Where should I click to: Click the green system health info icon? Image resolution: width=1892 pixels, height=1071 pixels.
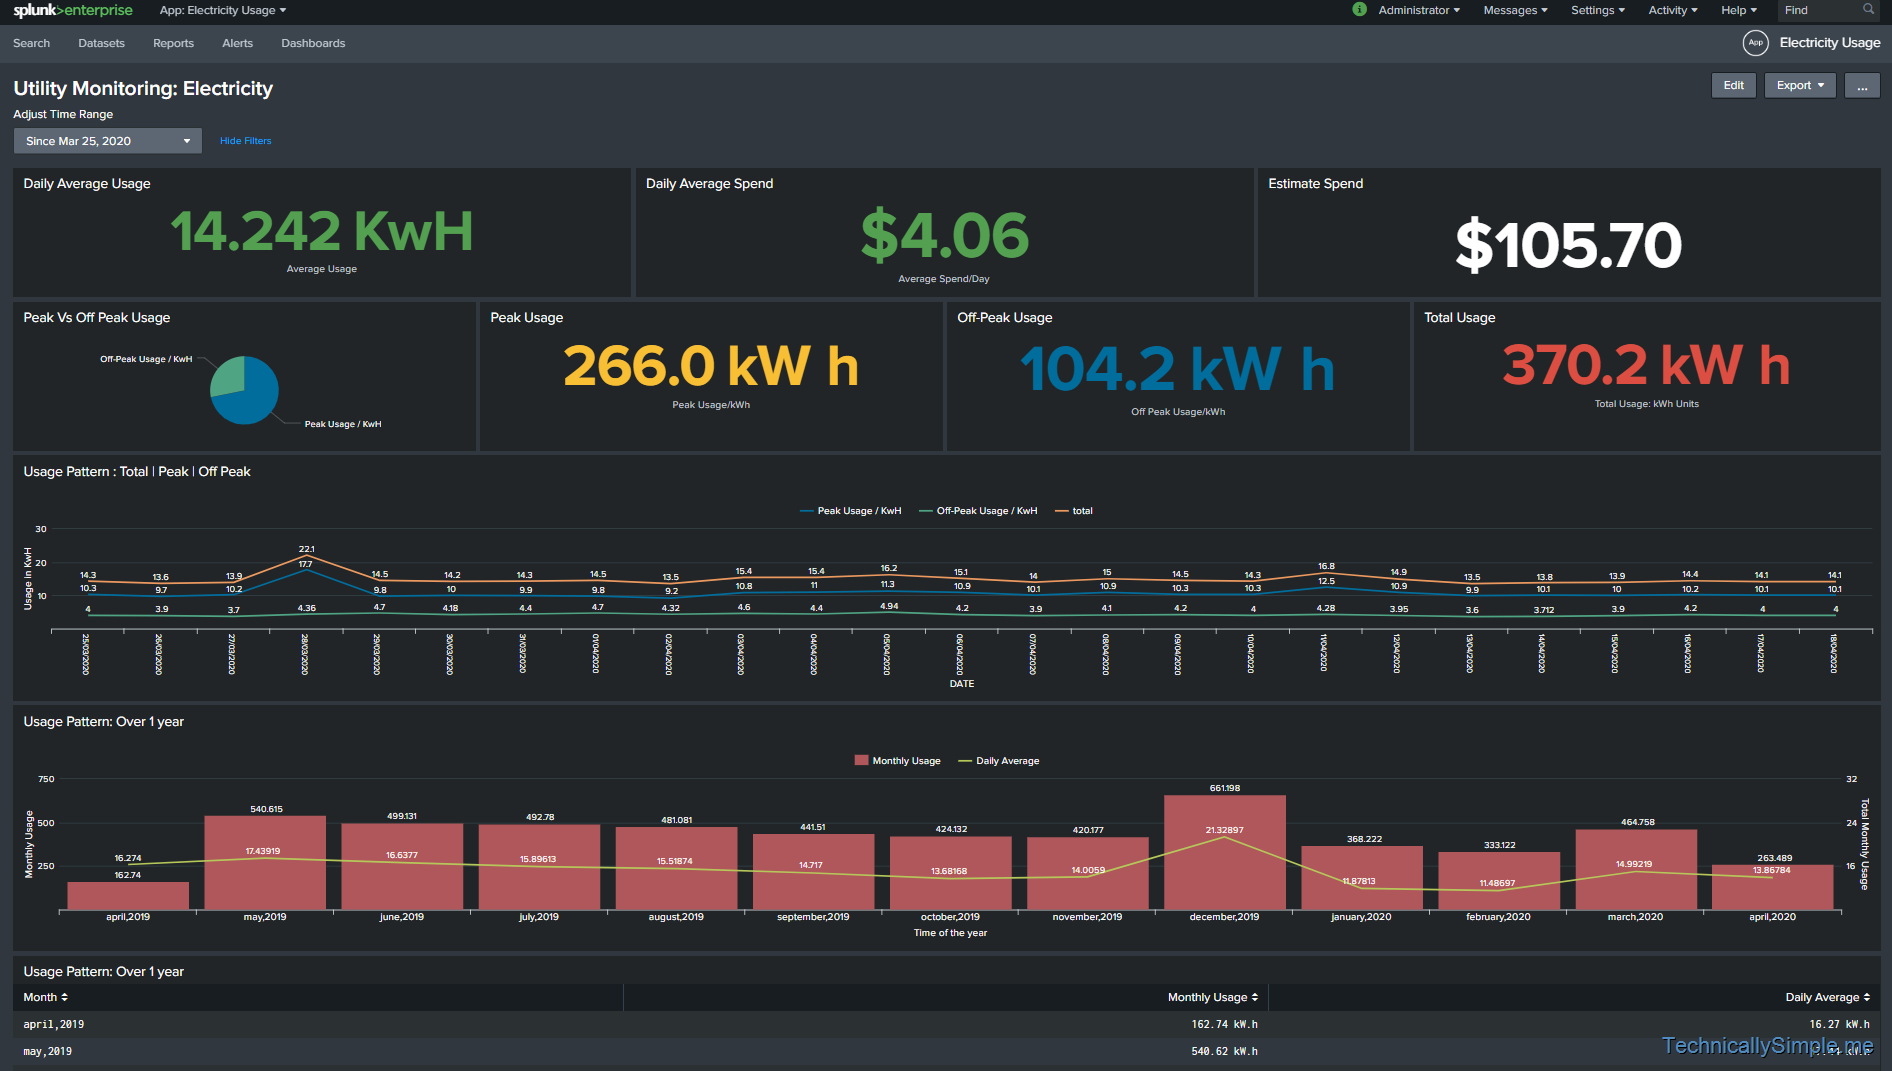pos(1359,10)
